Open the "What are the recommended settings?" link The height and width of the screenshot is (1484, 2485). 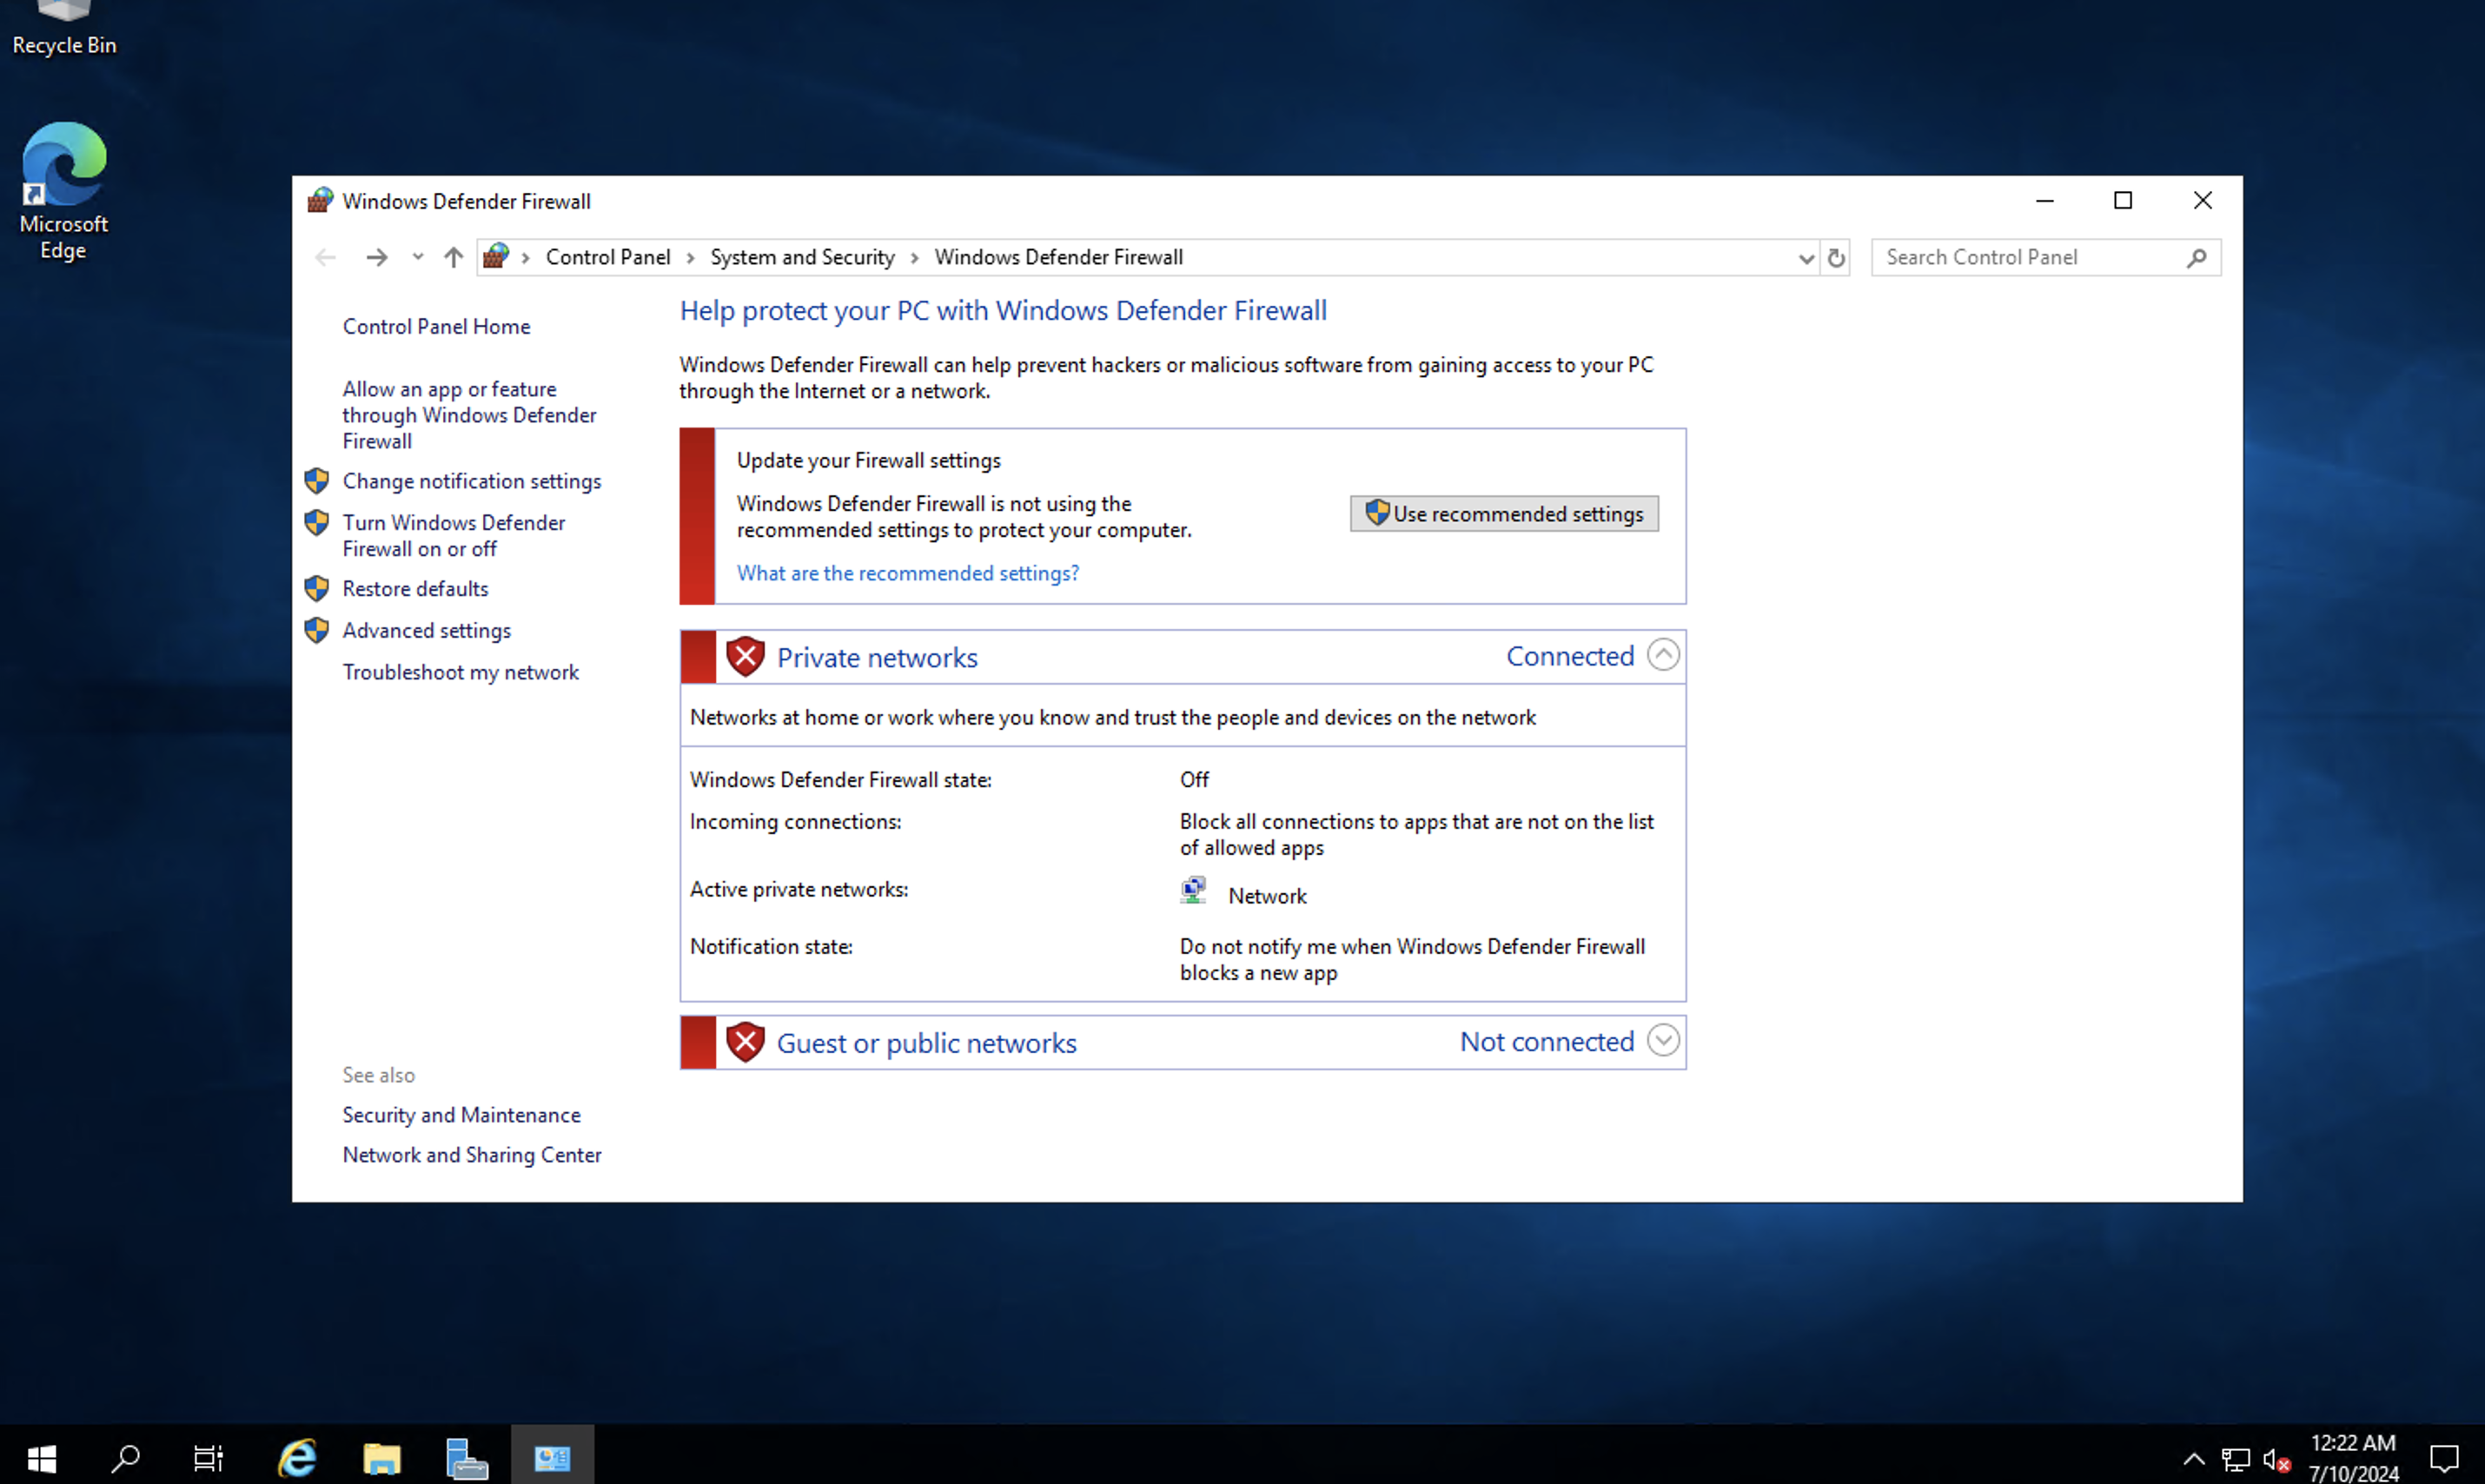[907, 572]
